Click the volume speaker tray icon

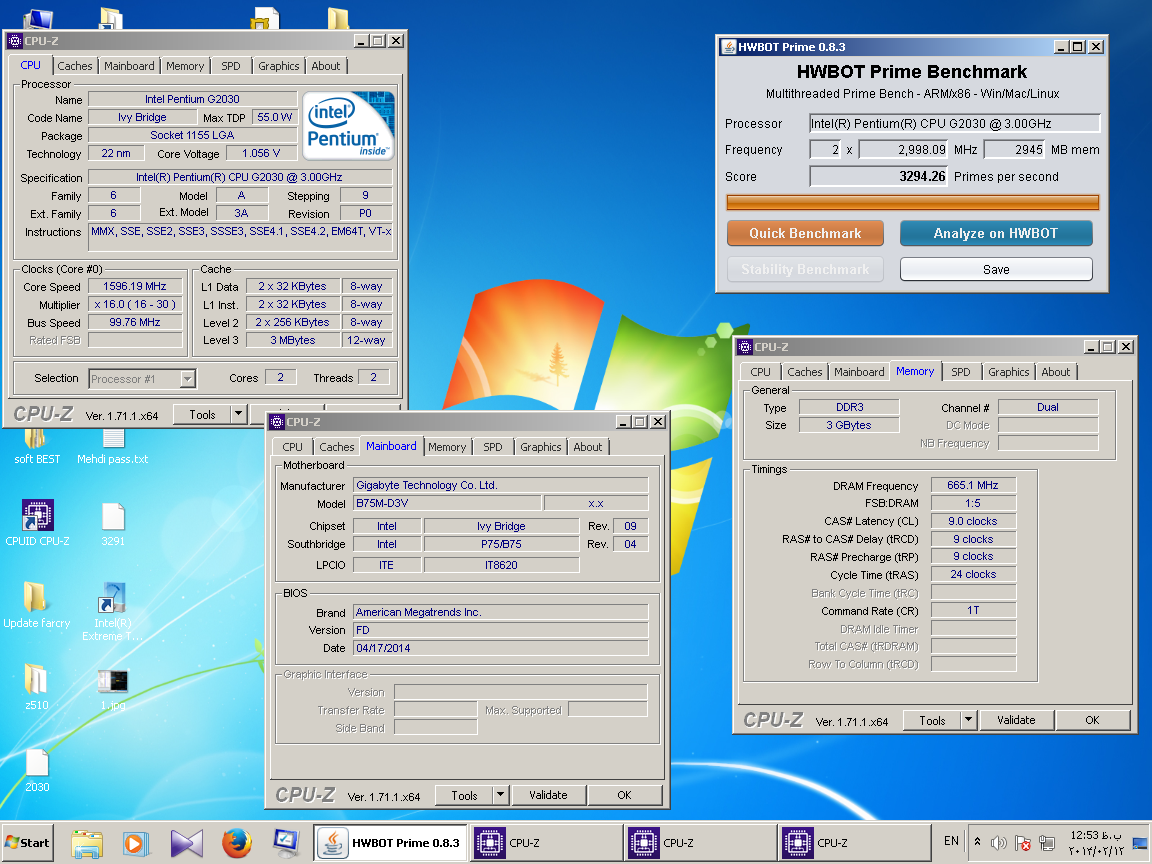[998, 843]
